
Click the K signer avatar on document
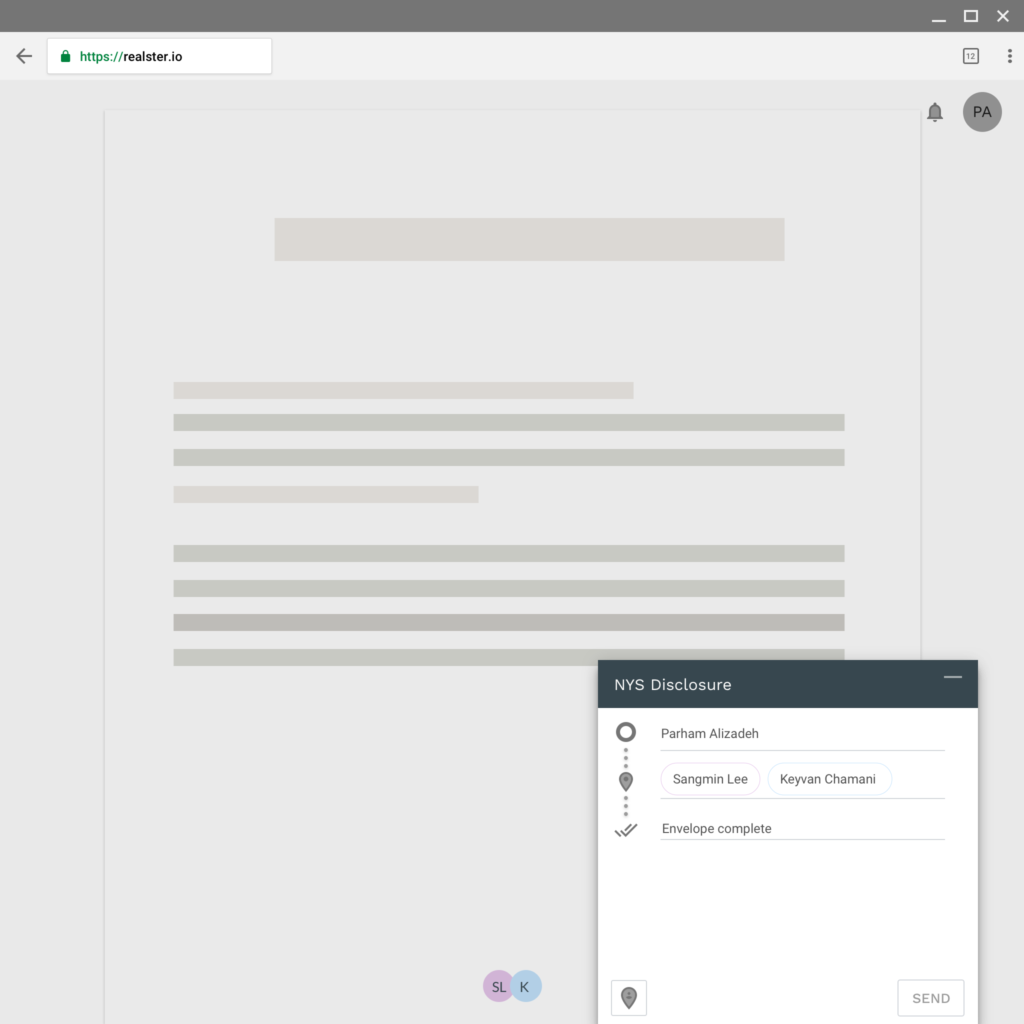526,986
